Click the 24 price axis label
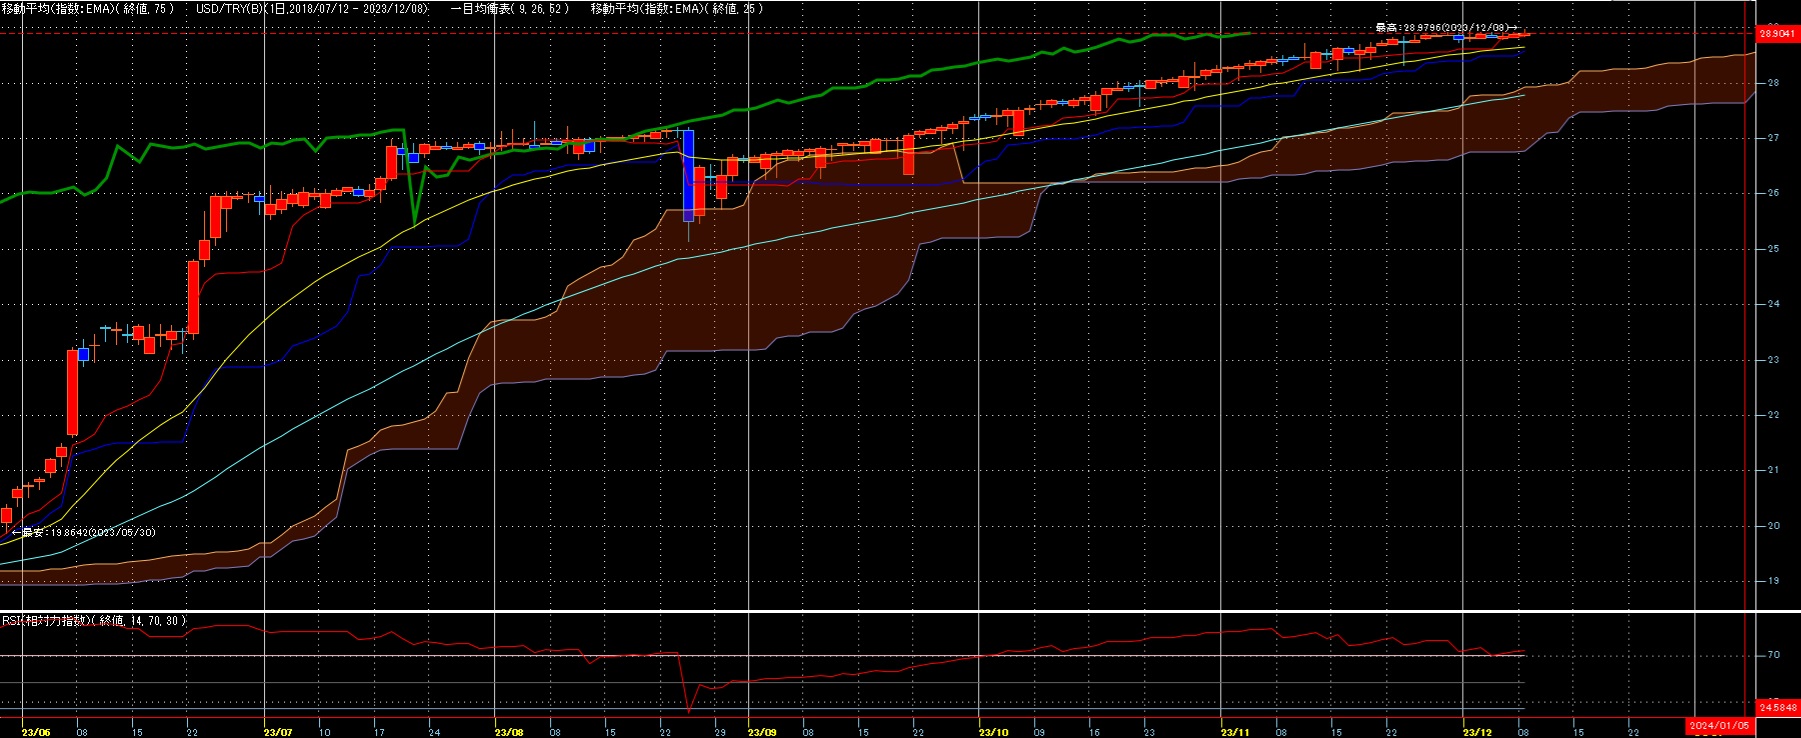 (1774, 304)
